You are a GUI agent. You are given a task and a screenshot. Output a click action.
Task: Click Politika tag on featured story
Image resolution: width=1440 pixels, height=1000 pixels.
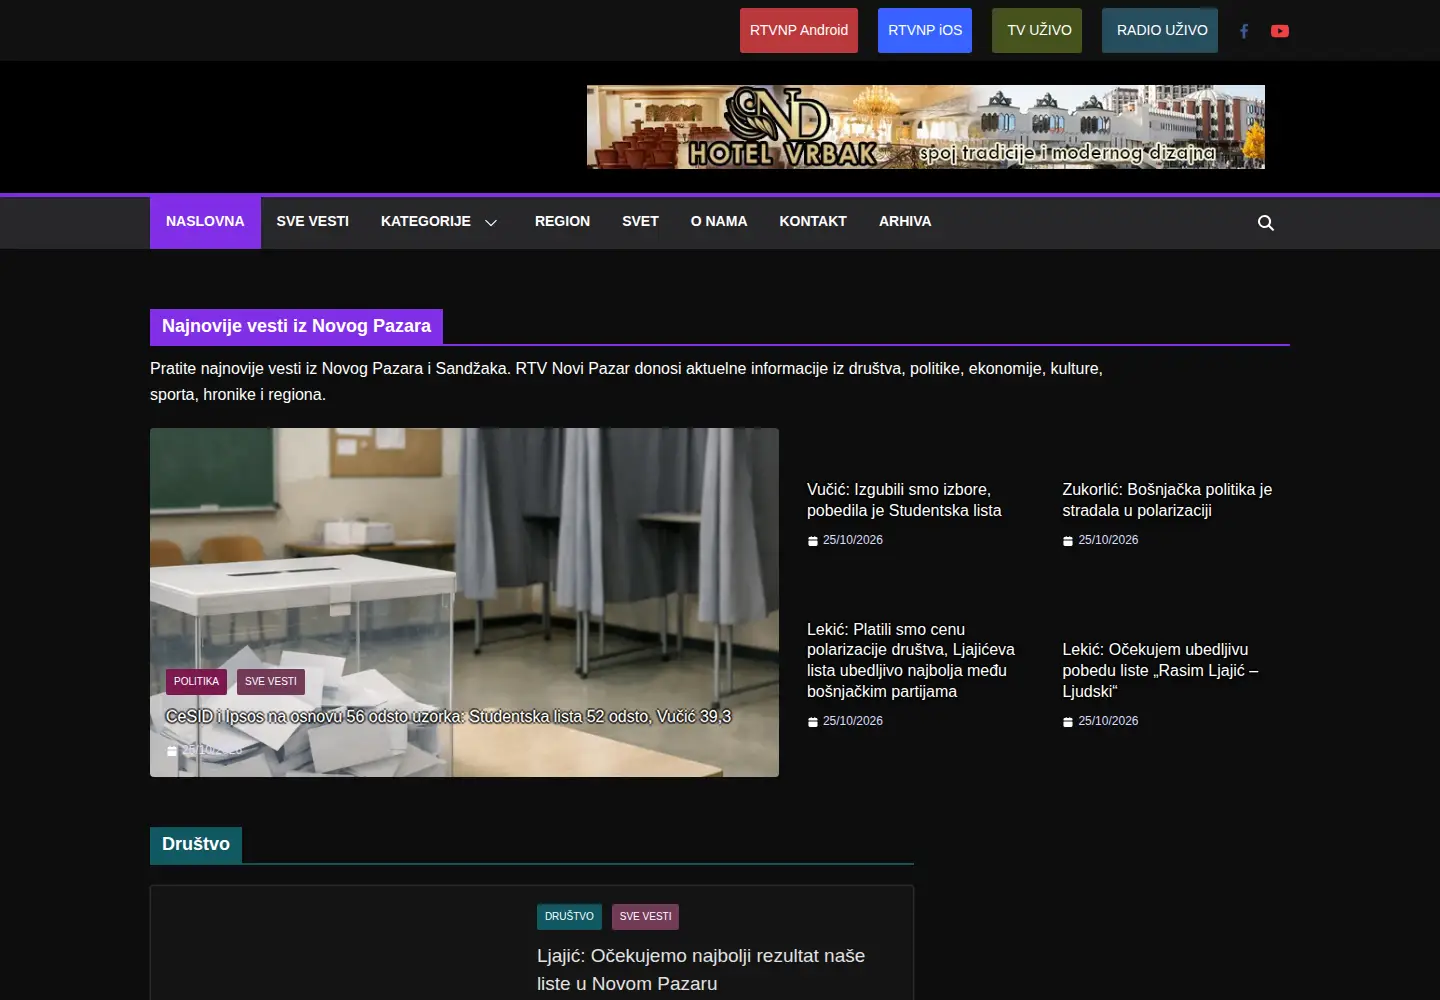click(196, 682)
